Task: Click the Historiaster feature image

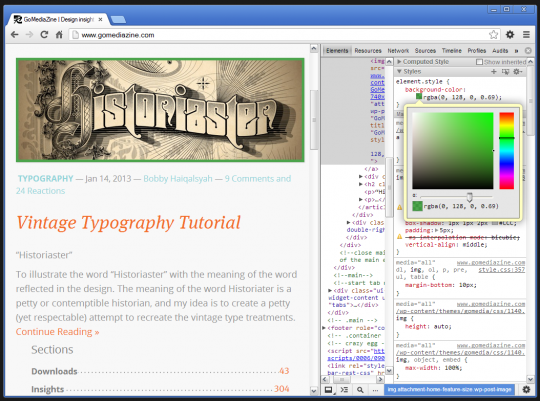Action: click(160, 110)
